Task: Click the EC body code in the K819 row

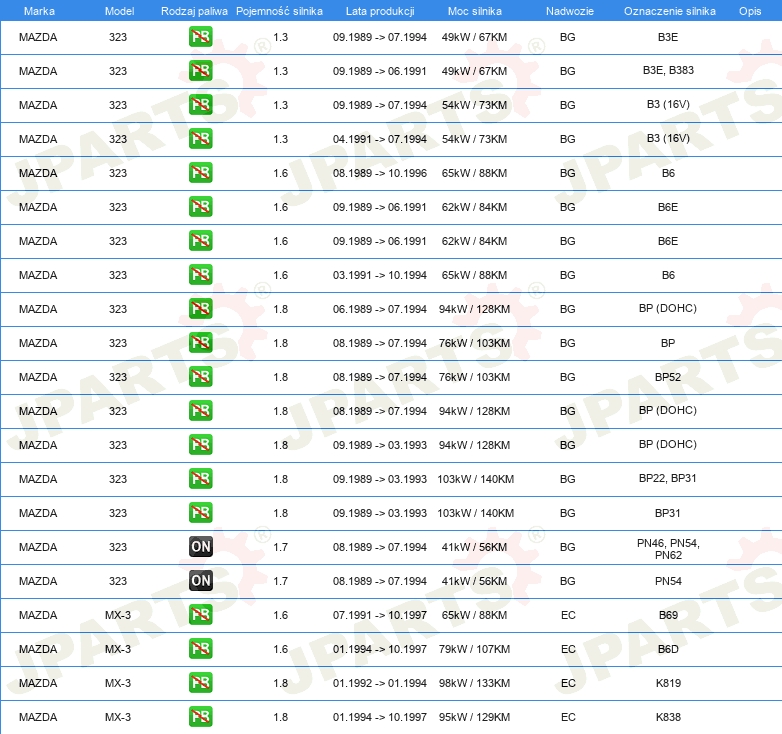Action: [x=568, y=683]
